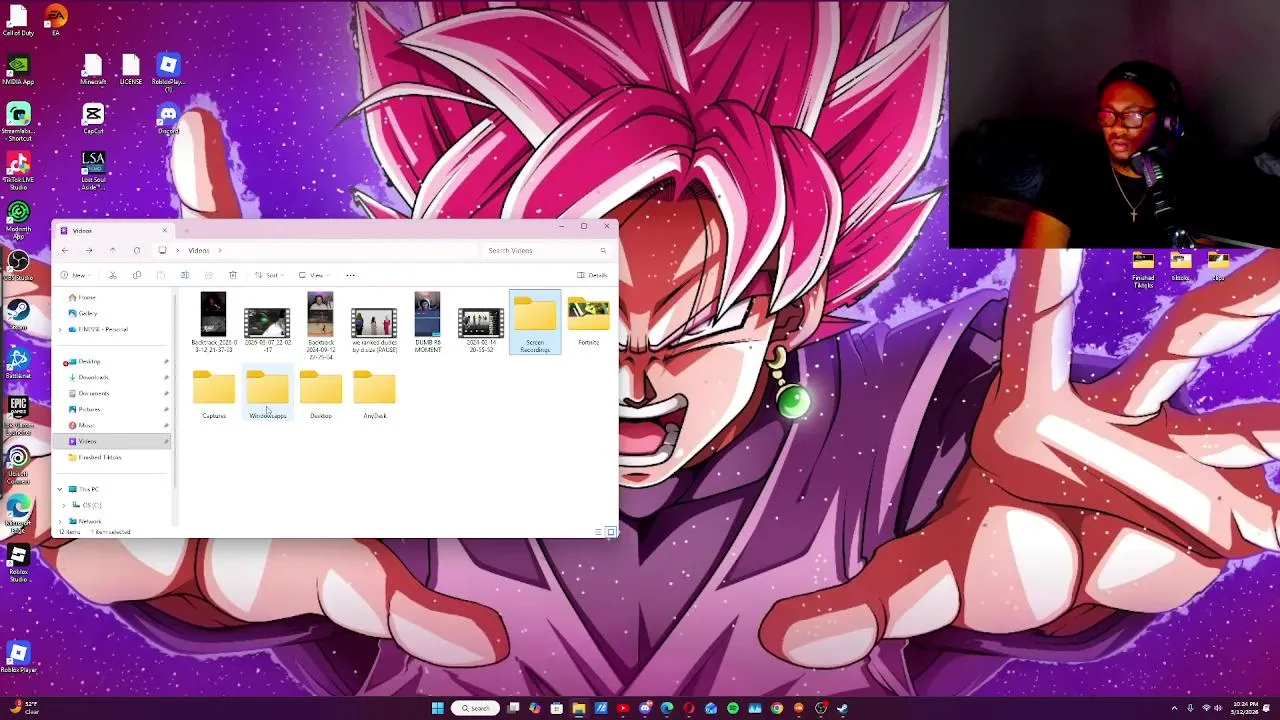This screenshot has height=720, width=1280.
Task: Select the Fortnite folder
Action: tap(588, 321)
